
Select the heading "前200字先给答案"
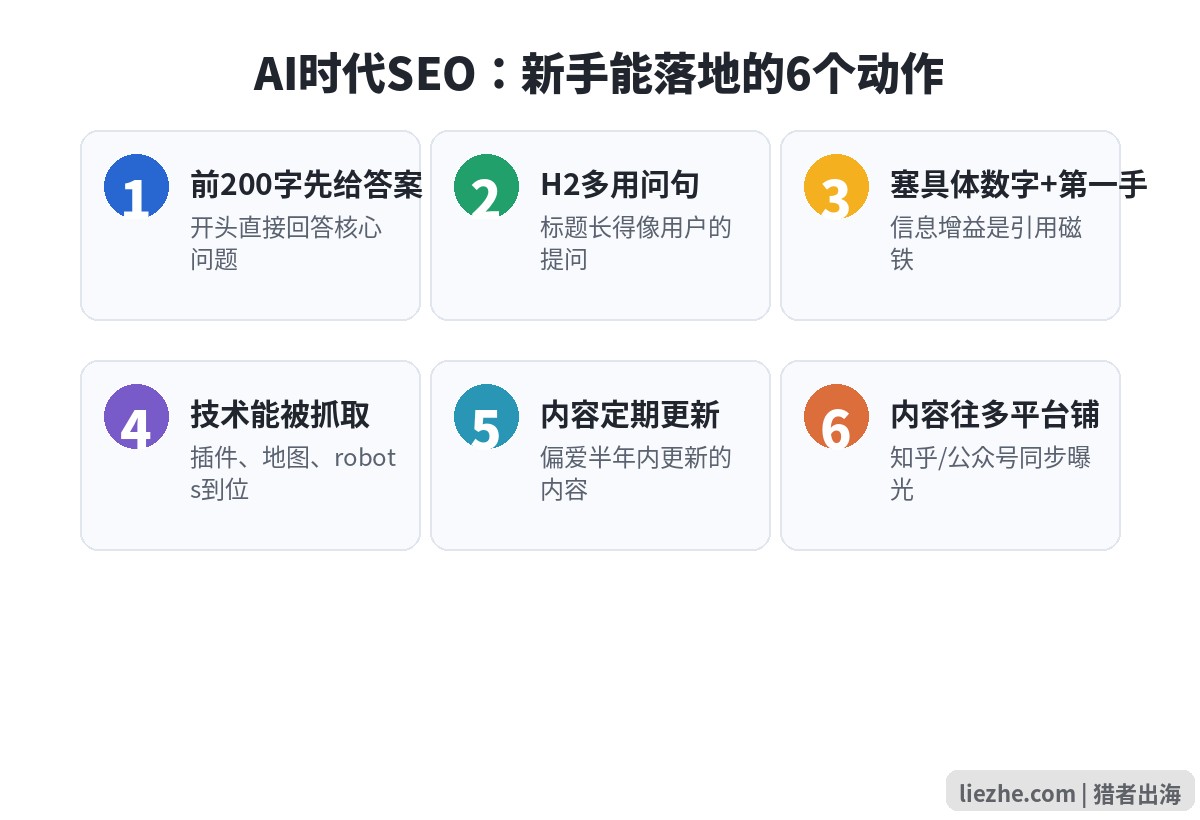[307, 185]
